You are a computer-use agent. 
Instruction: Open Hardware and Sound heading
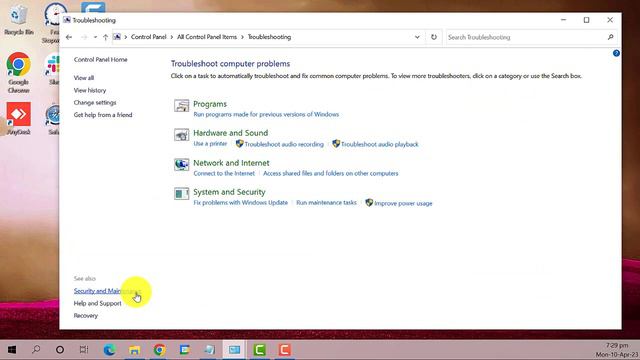click(231, 133)
